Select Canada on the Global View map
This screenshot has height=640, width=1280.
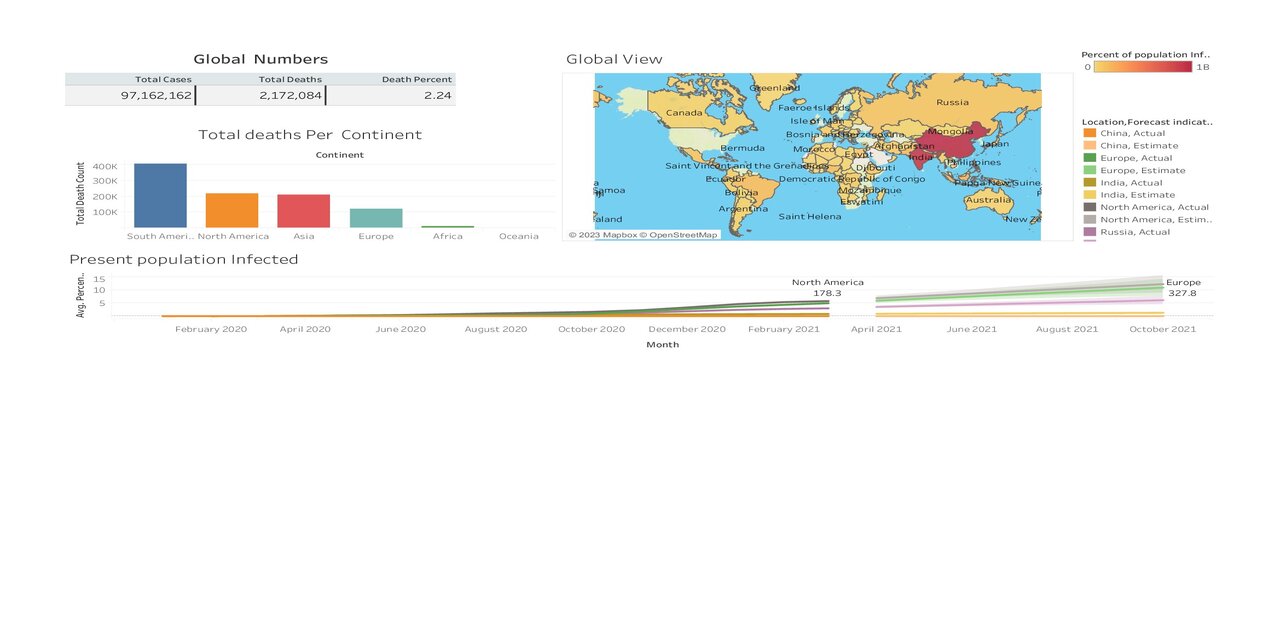click(682, 113)
